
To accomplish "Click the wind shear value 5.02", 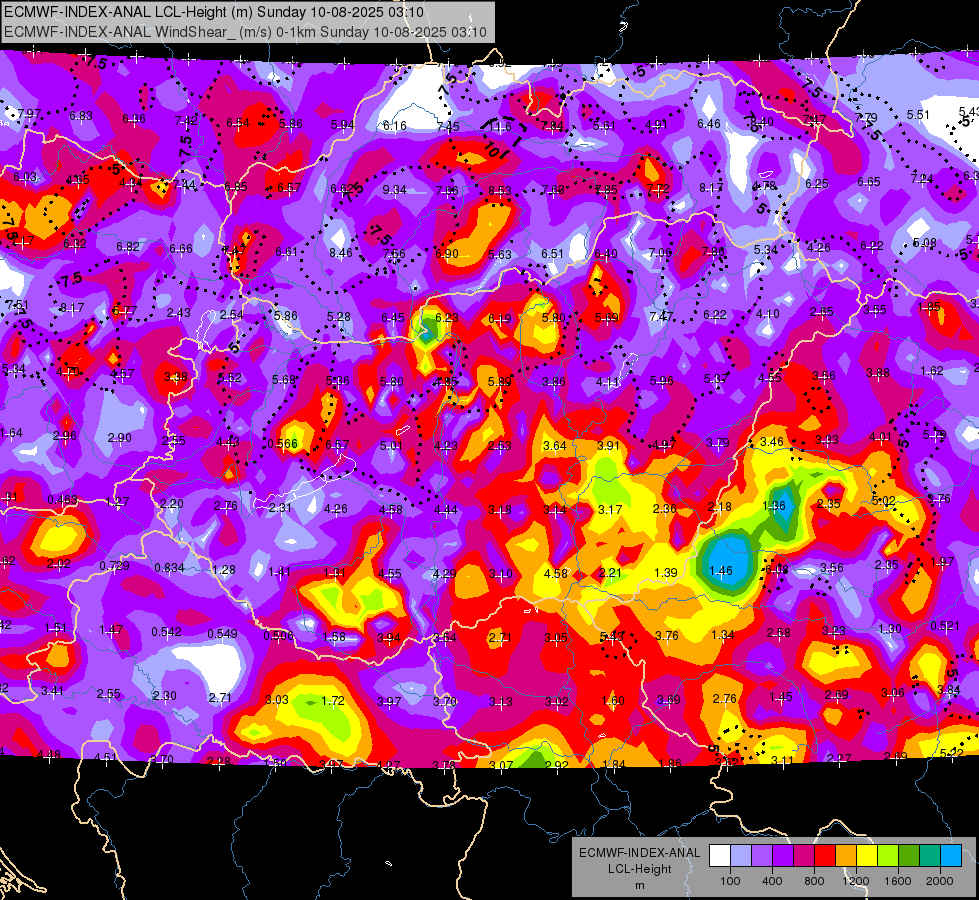I will (883, 501).
